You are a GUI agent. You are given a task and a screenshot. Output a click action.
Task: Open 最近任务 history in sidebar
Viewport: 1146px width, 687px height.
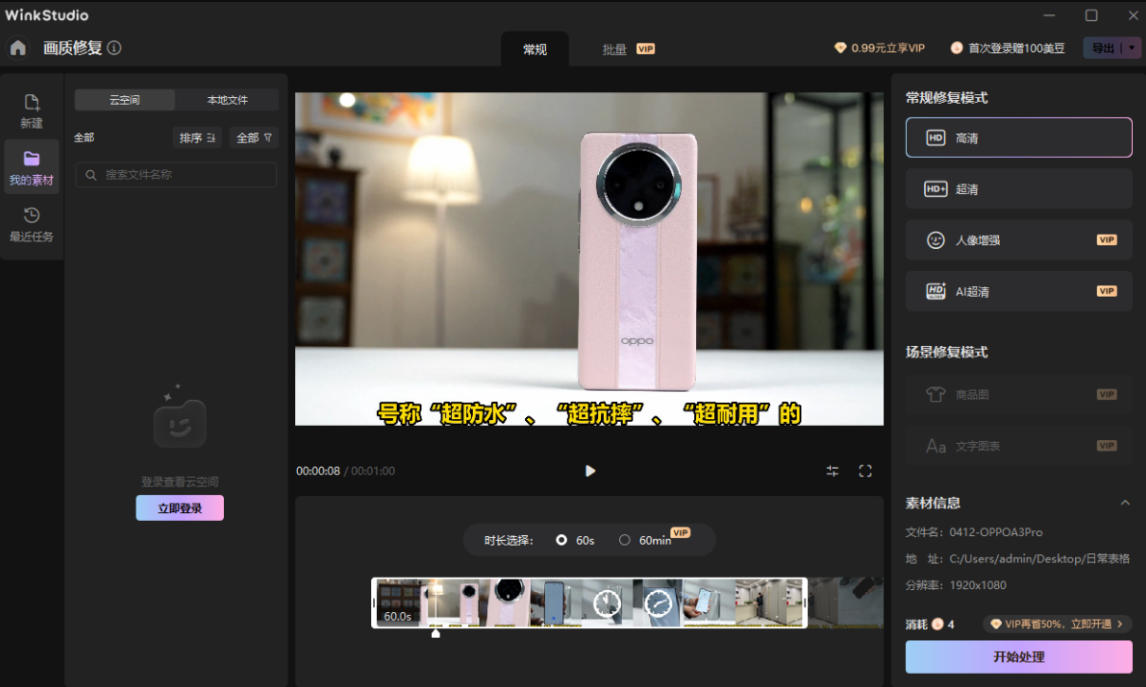tap(32, 225)
